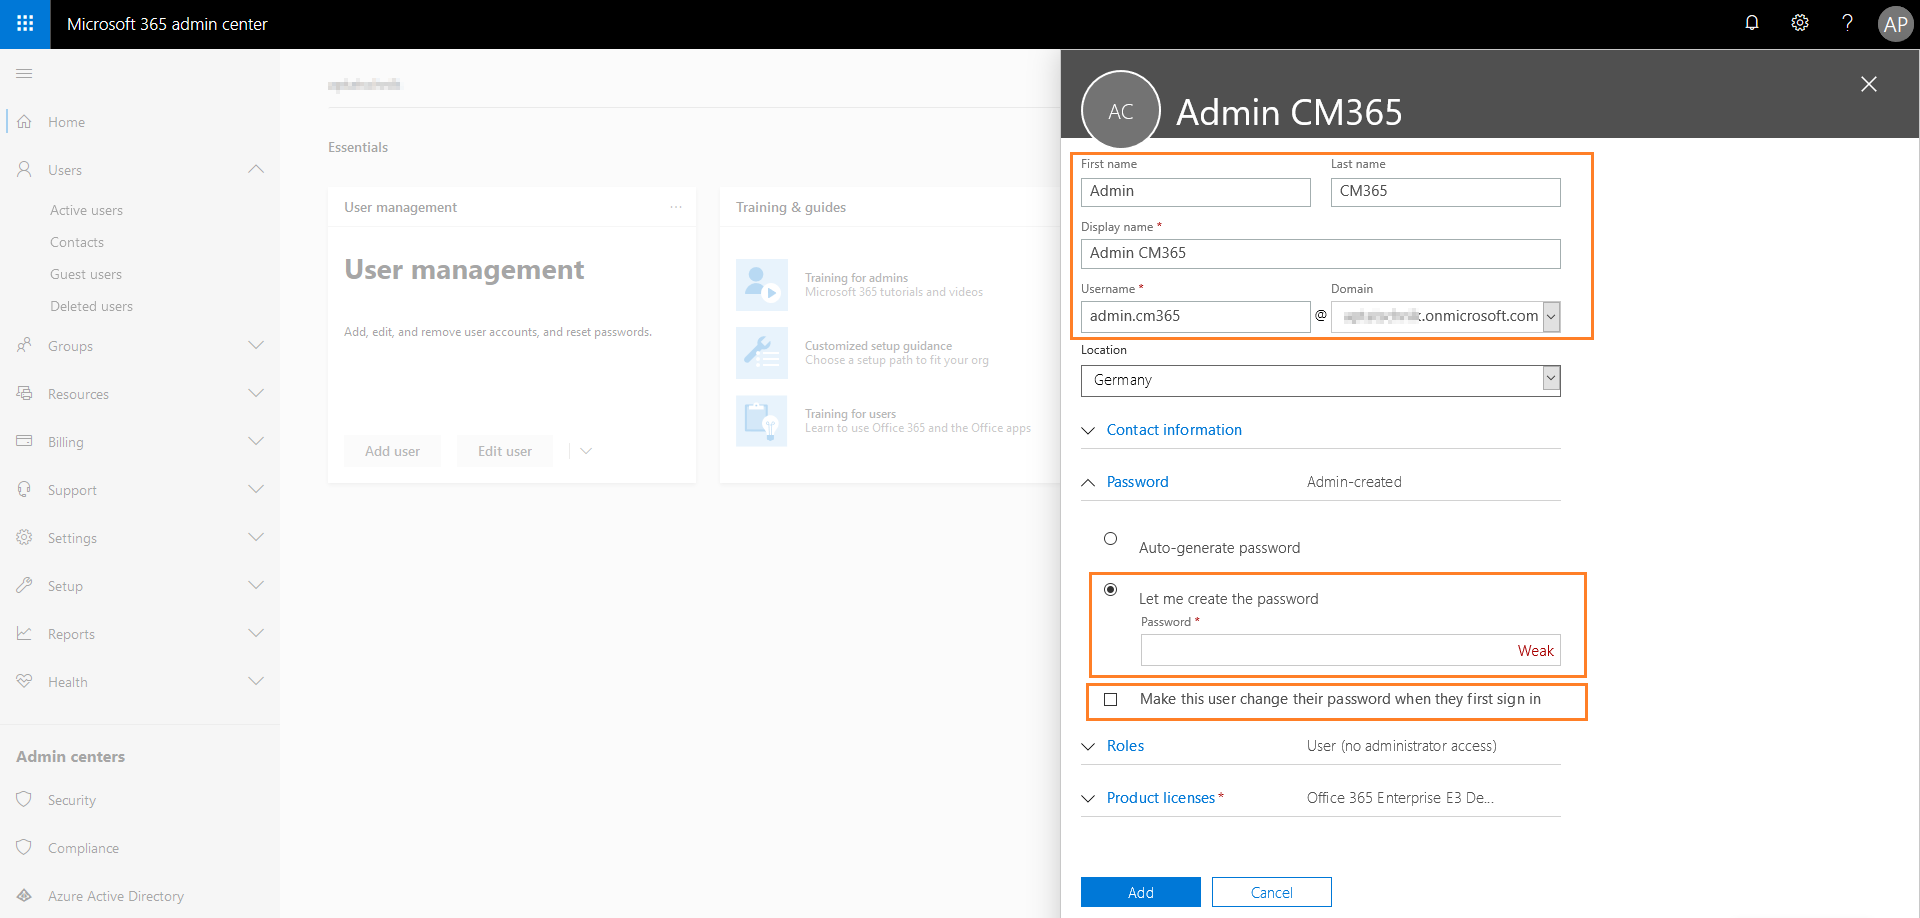The image size is (1920, 918).
Task: Go to Active users
Action: [87, 210]
